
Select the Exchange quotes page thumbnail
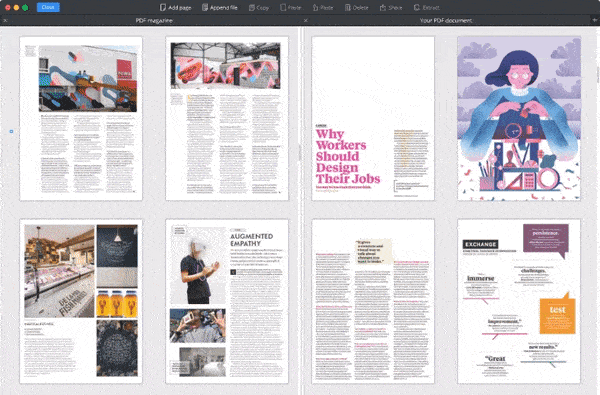pyautogui.click(x=519, y=301)
